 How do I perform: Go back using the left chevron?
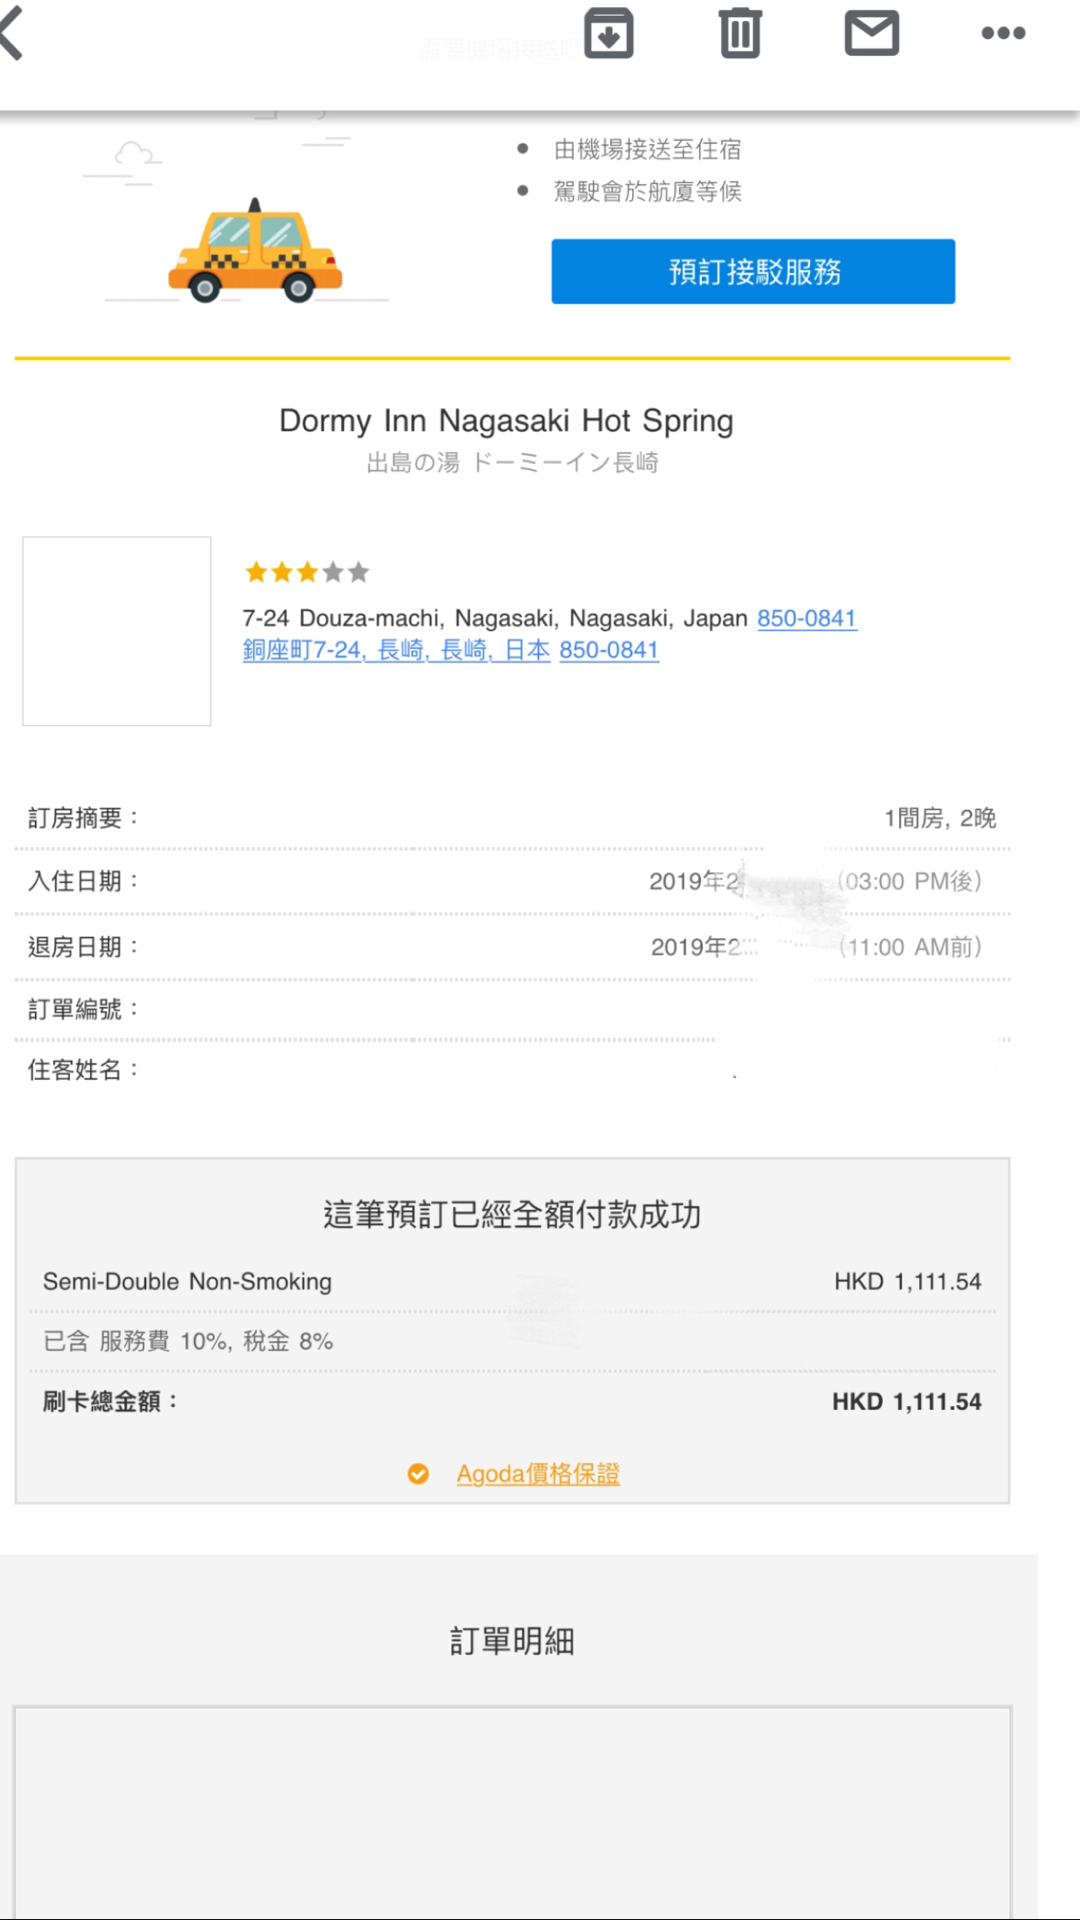point(12,33)
